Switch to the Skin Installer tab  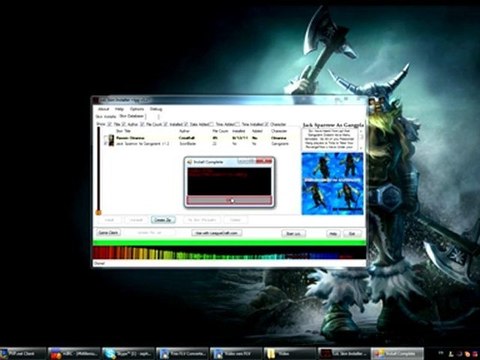coord(106,116)
